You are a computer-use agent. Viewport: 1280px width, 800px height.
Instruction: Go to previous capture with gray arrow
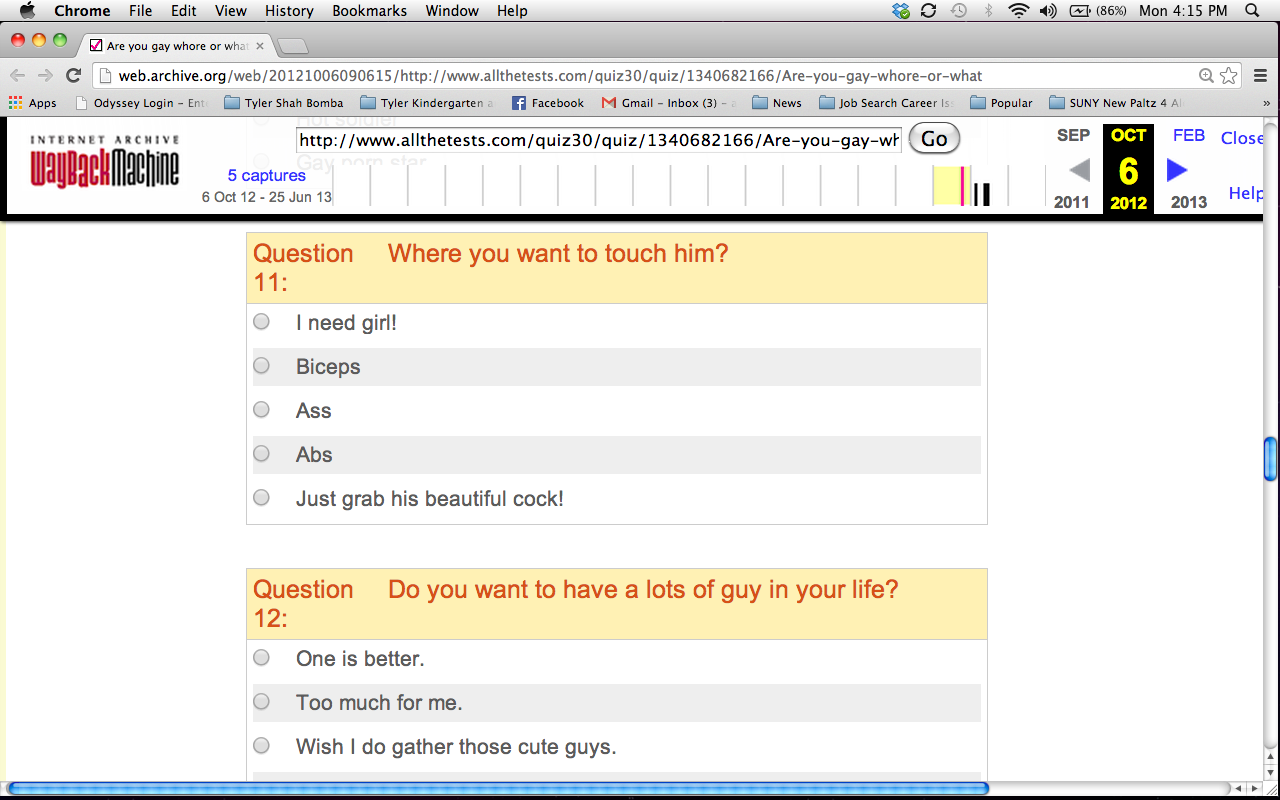click(x=1079, y=170)
